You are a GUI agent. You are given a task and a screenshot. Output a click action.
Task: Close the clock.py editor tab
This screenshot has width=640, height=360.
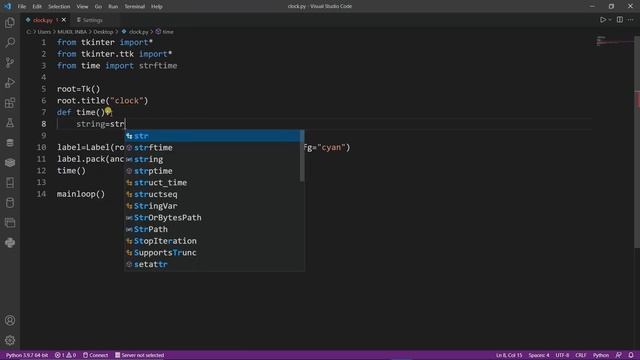click(x=64, y=20)
